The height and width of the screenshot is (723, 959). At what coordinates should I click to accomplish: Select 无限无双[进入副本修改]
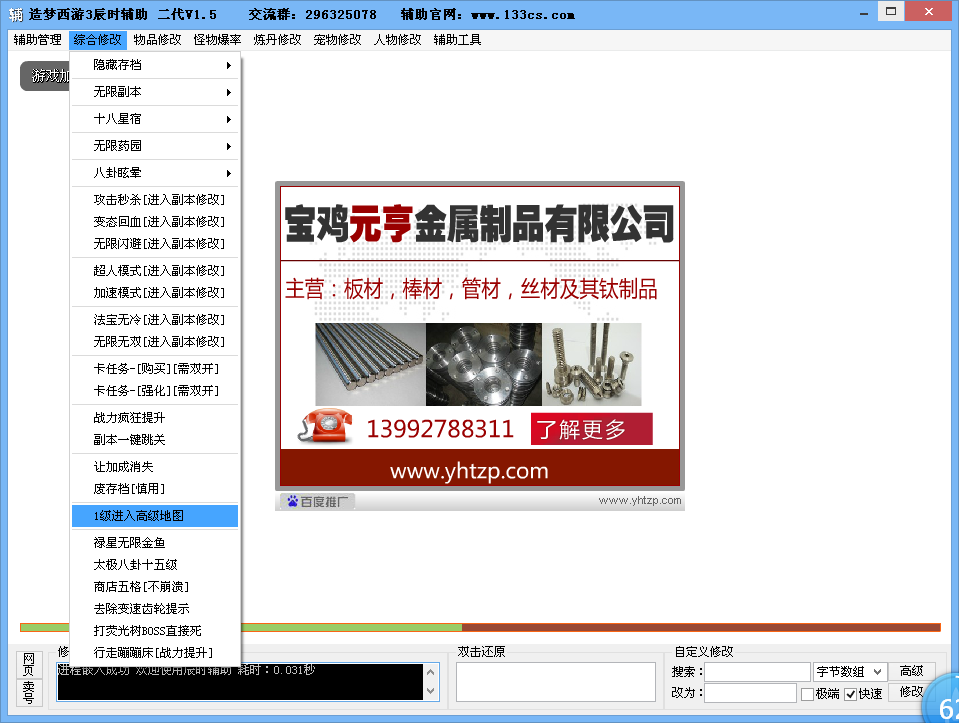click(x=155, y=341)
